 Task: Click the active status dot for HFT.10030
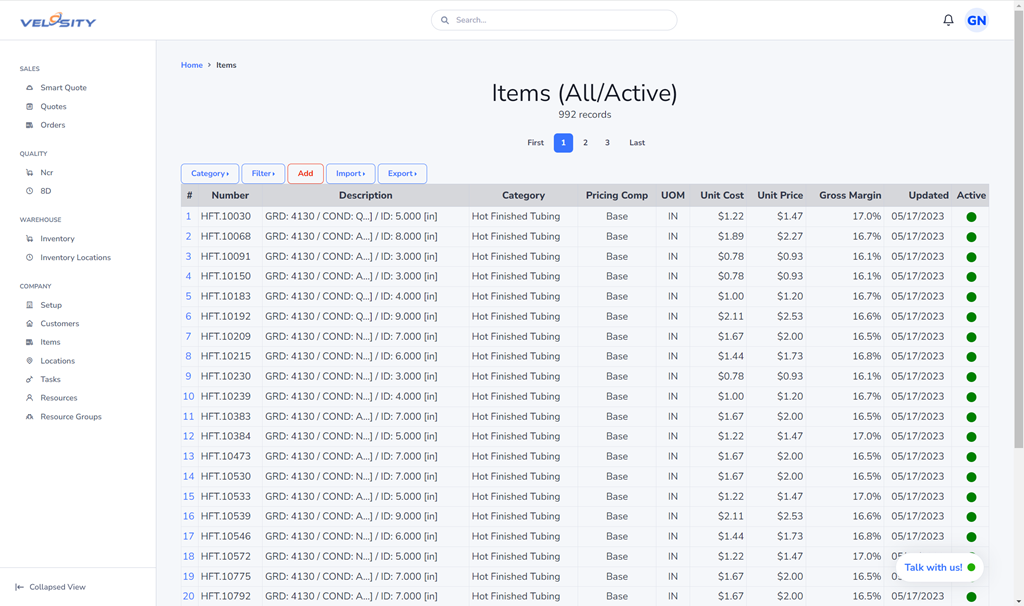pyautogui.click(x=971, y=217)
